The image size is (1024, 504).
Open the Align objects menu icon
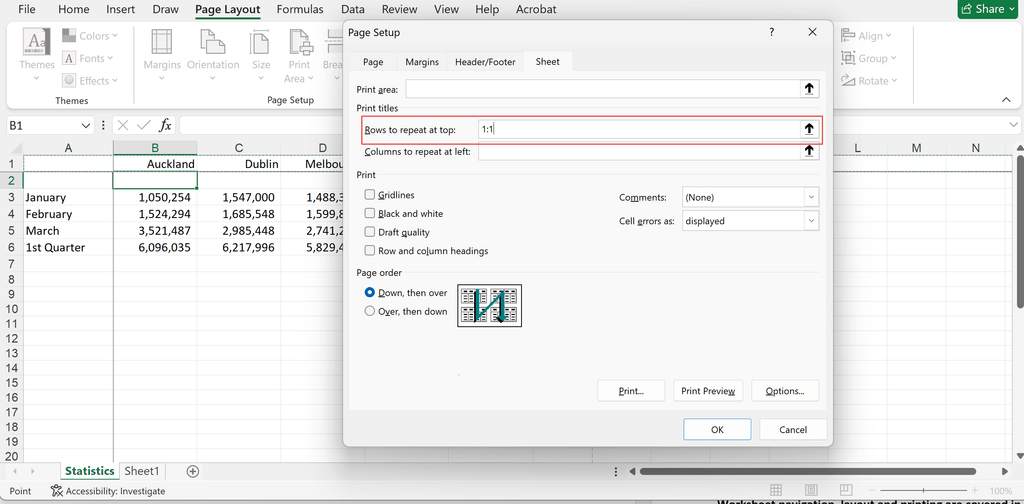pos(848,36)
